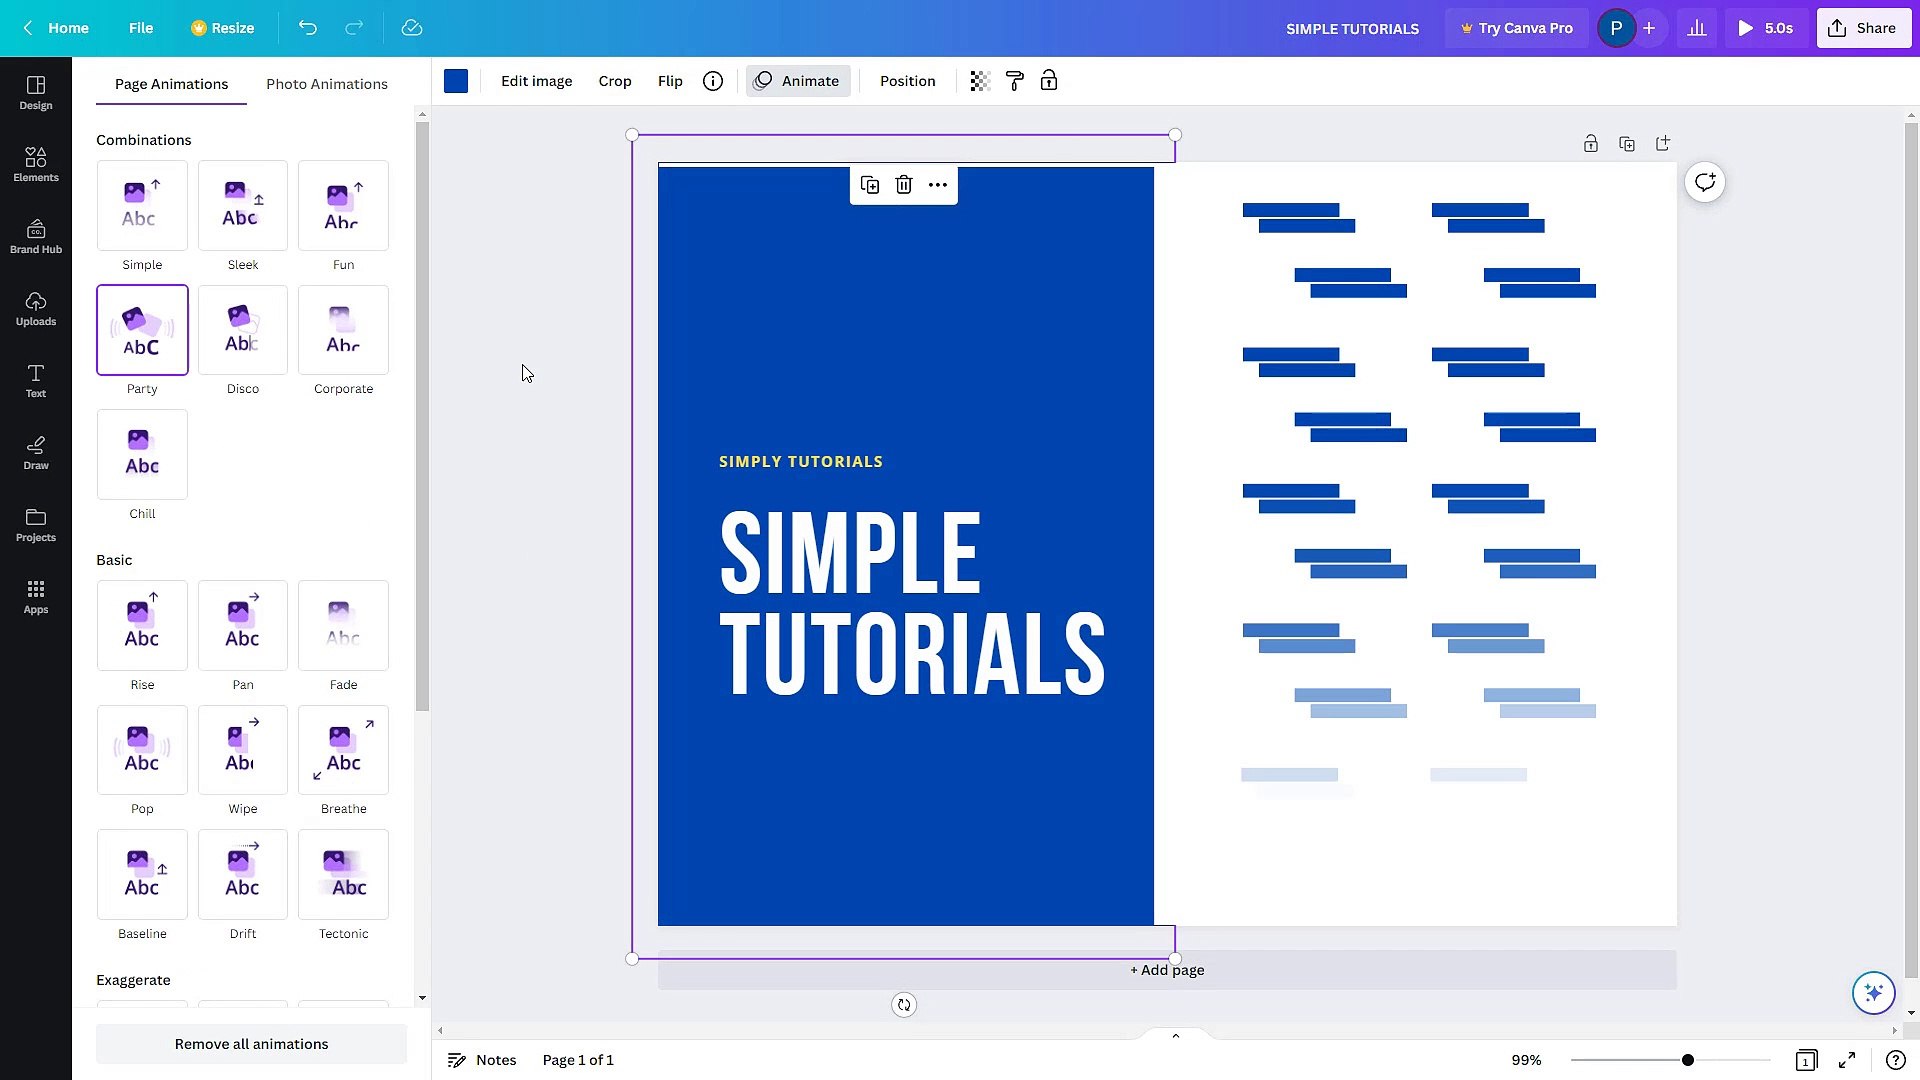The width and height of the screenshot is (1920, 1080).
Task: Lock the page with the padlock icon
Action: 1591,143
